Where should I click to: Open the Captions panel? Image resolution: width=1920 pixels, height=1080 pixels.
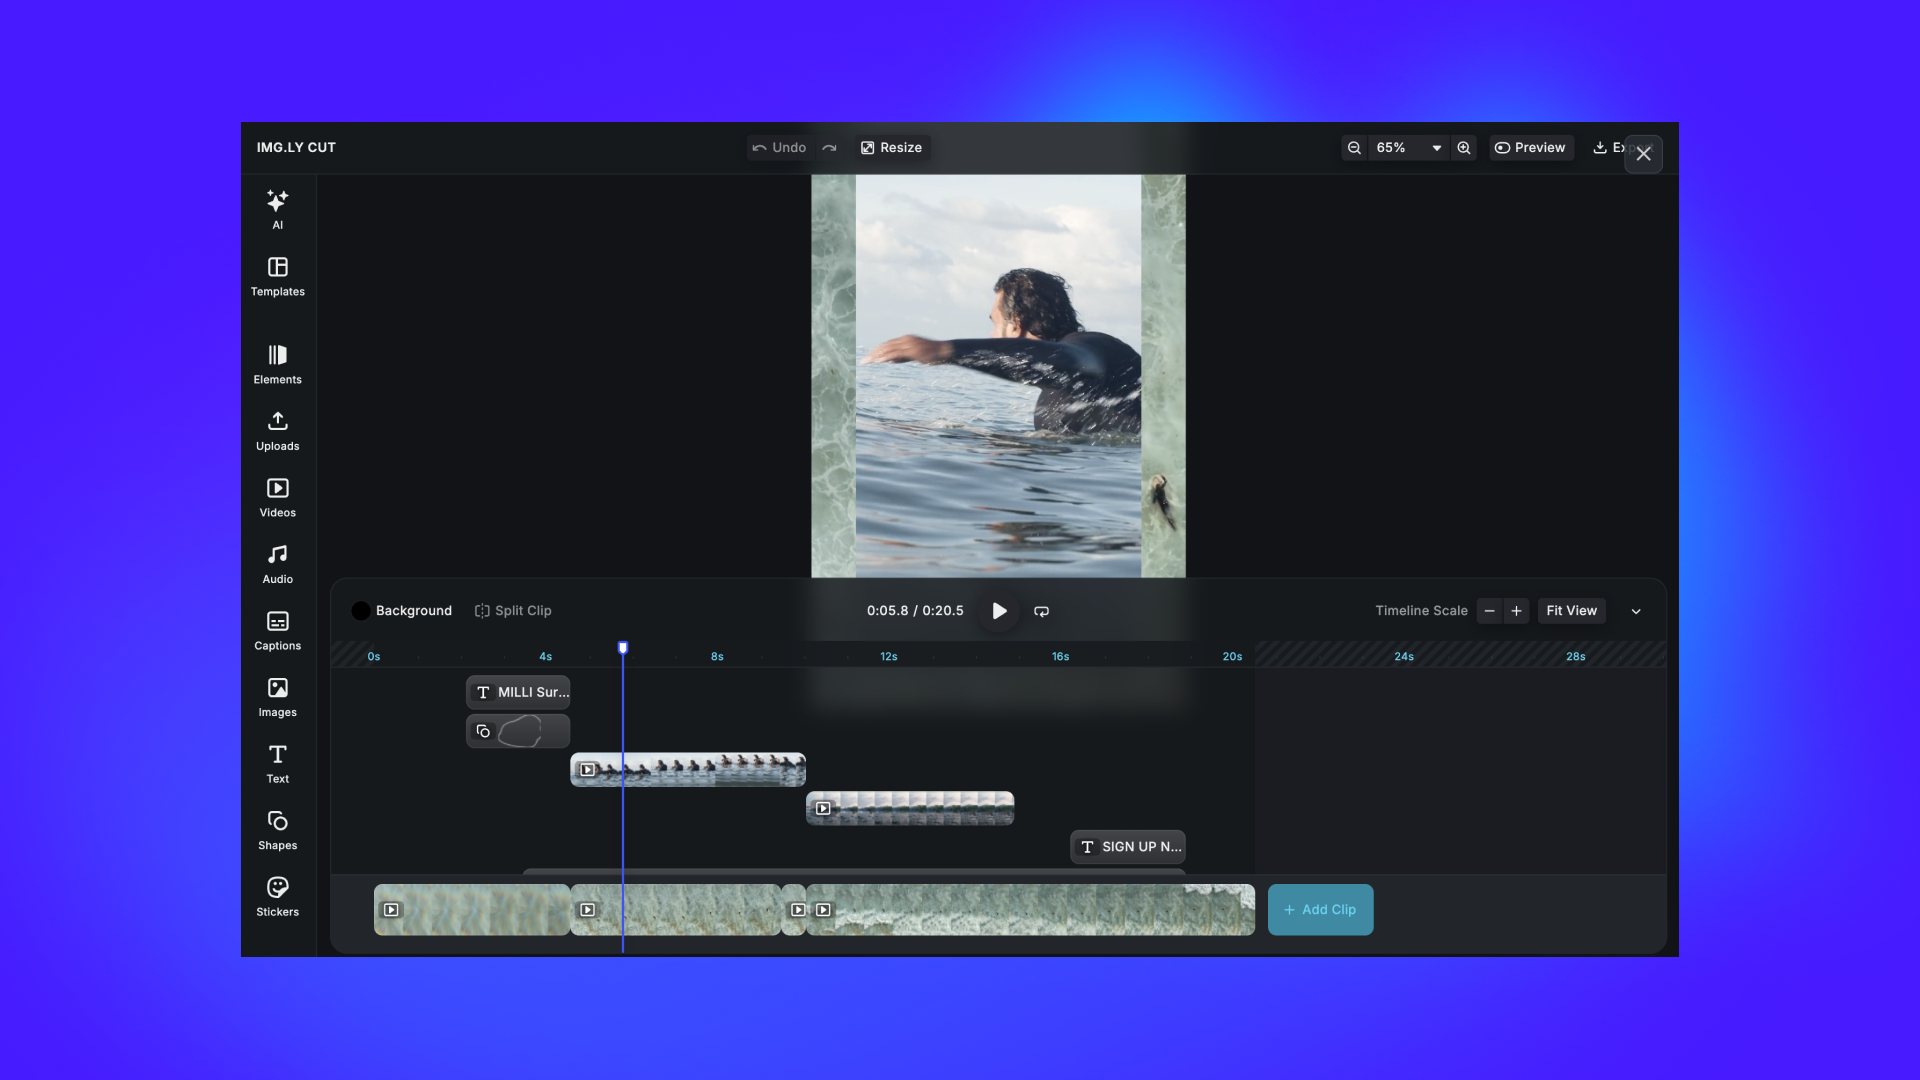(x=277, y=628)
